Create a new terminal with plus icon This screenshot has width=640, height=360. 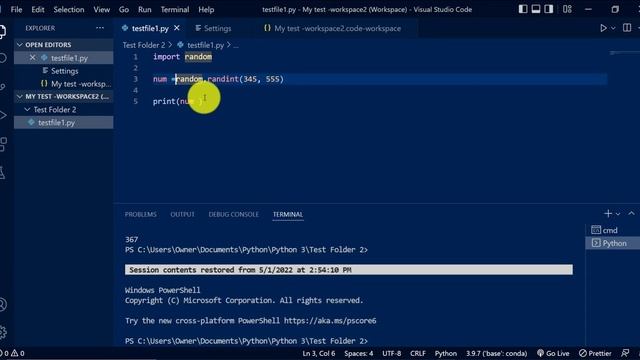(x=608, y=213)
